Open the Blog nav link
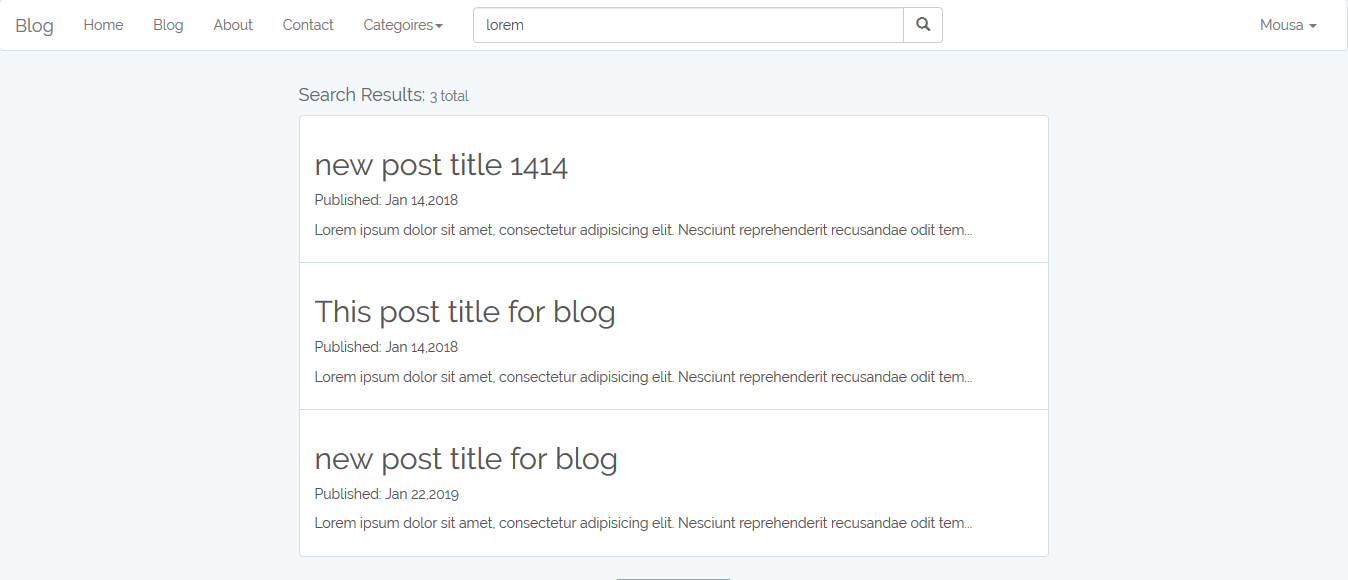Viewport: 1348px width, 580px height. click(168, 25)
